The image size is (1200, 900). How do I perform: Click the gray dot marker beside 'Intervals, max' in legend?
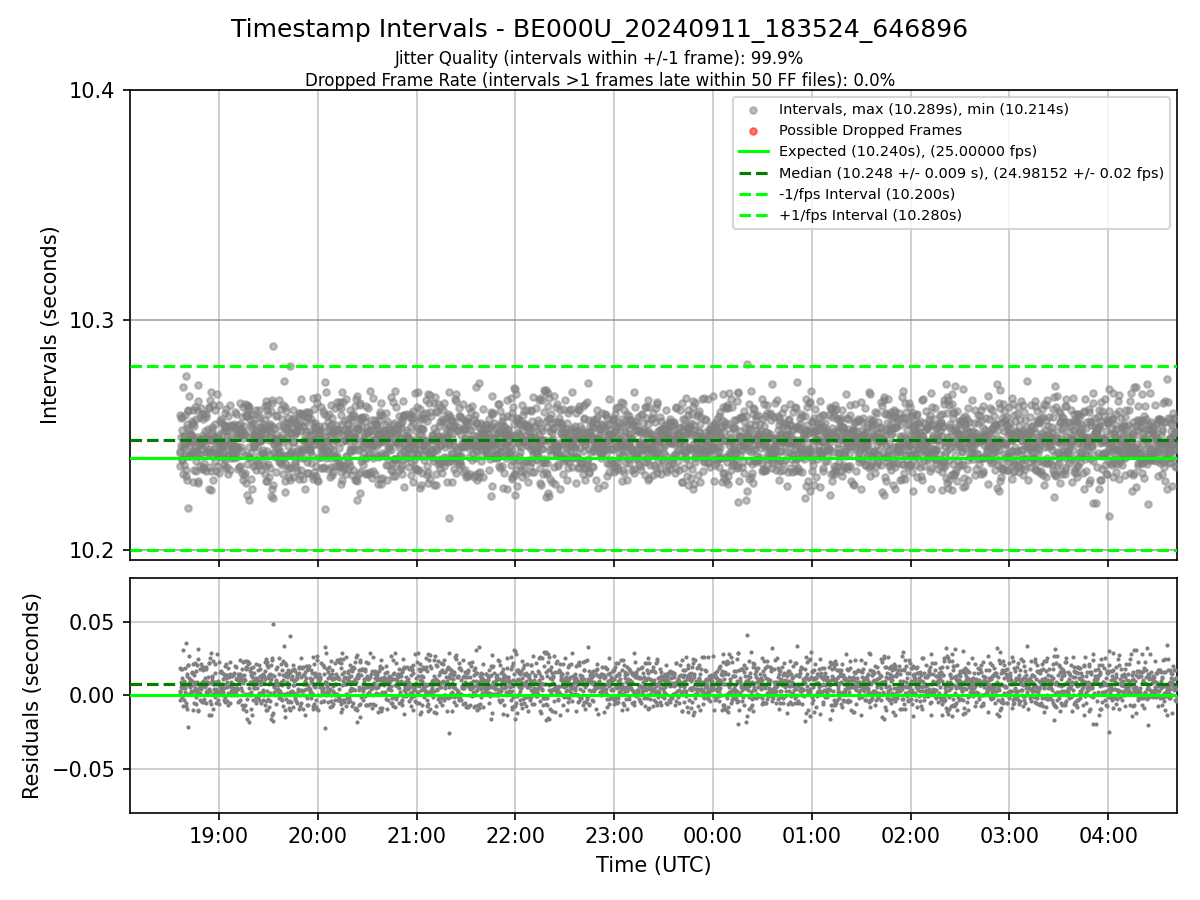tap(754, 110)
